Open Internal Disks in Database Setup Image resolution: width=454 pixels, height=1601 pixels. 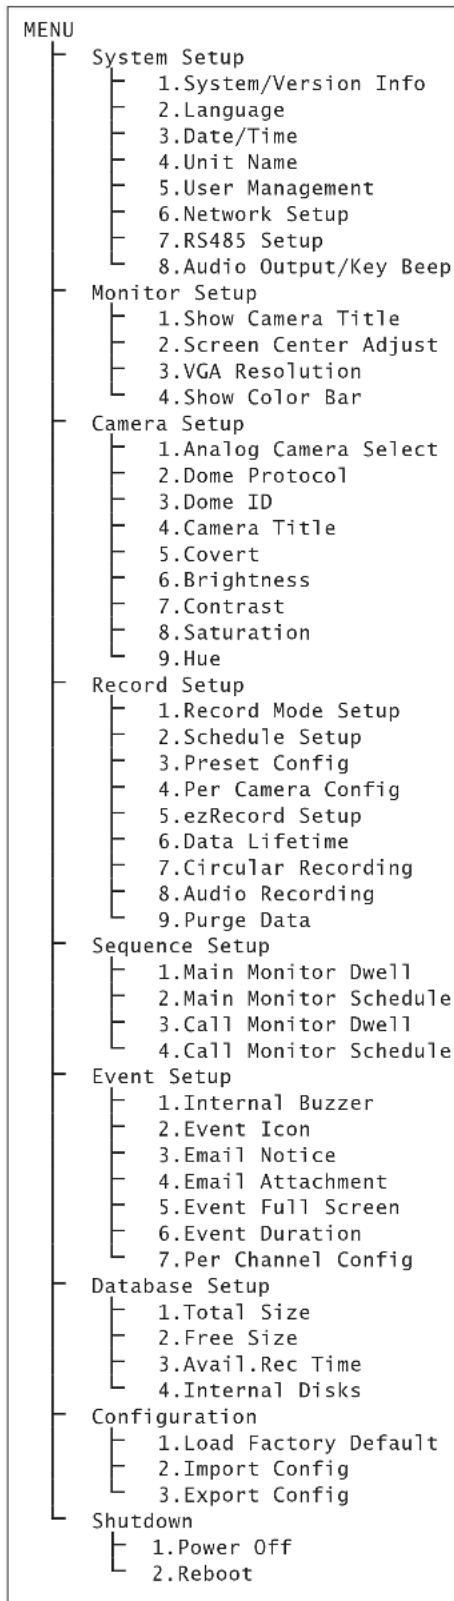[x=258, y=1389]
